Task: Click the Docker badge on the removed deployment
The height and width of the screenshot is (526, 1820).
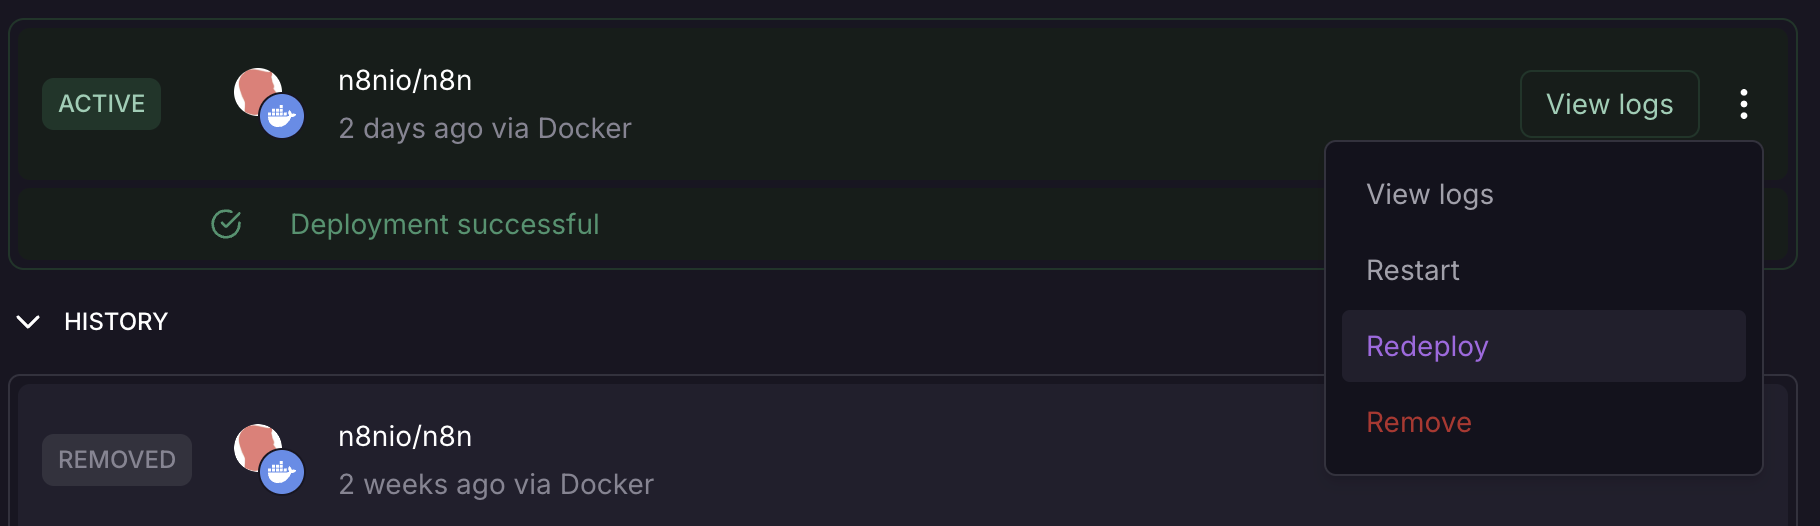Action: click(x=282, y=473)
